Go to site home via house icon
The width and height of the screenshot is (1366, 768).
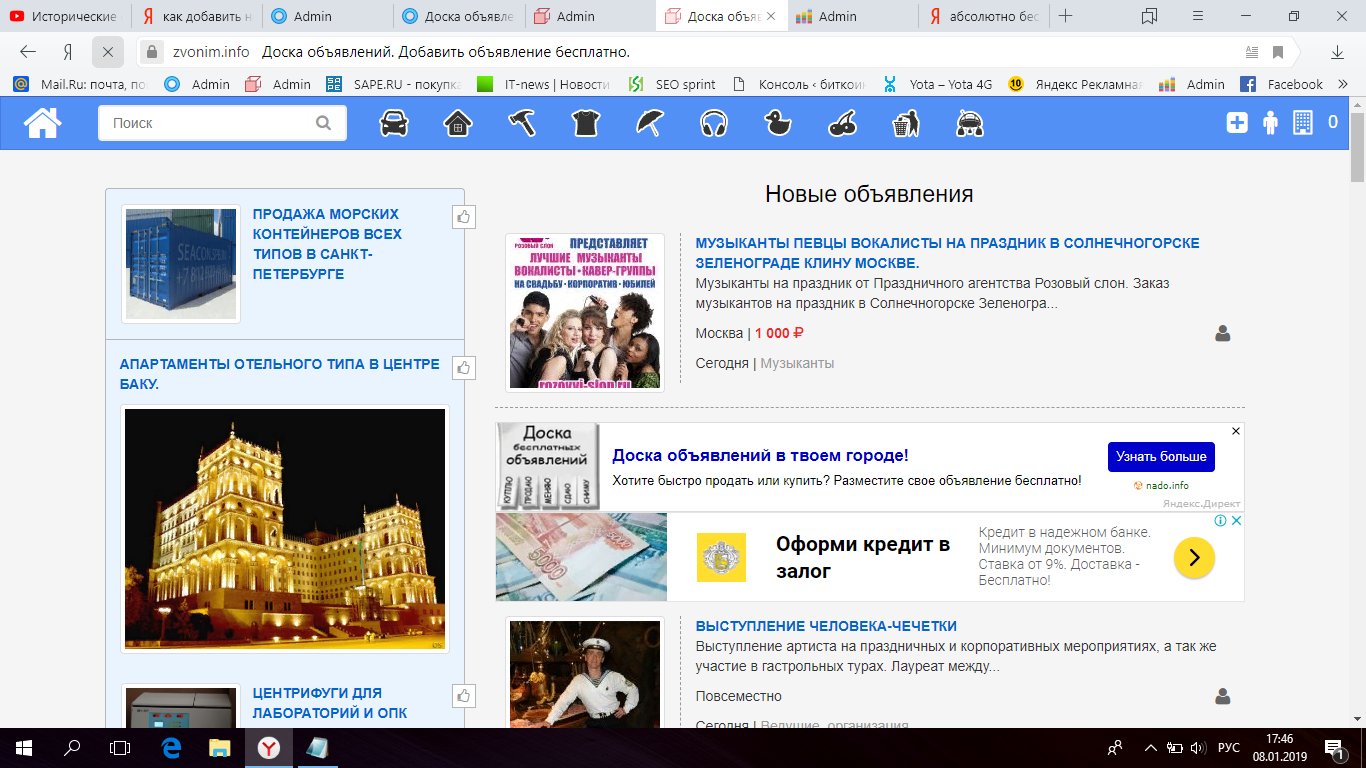pos(43,123)
